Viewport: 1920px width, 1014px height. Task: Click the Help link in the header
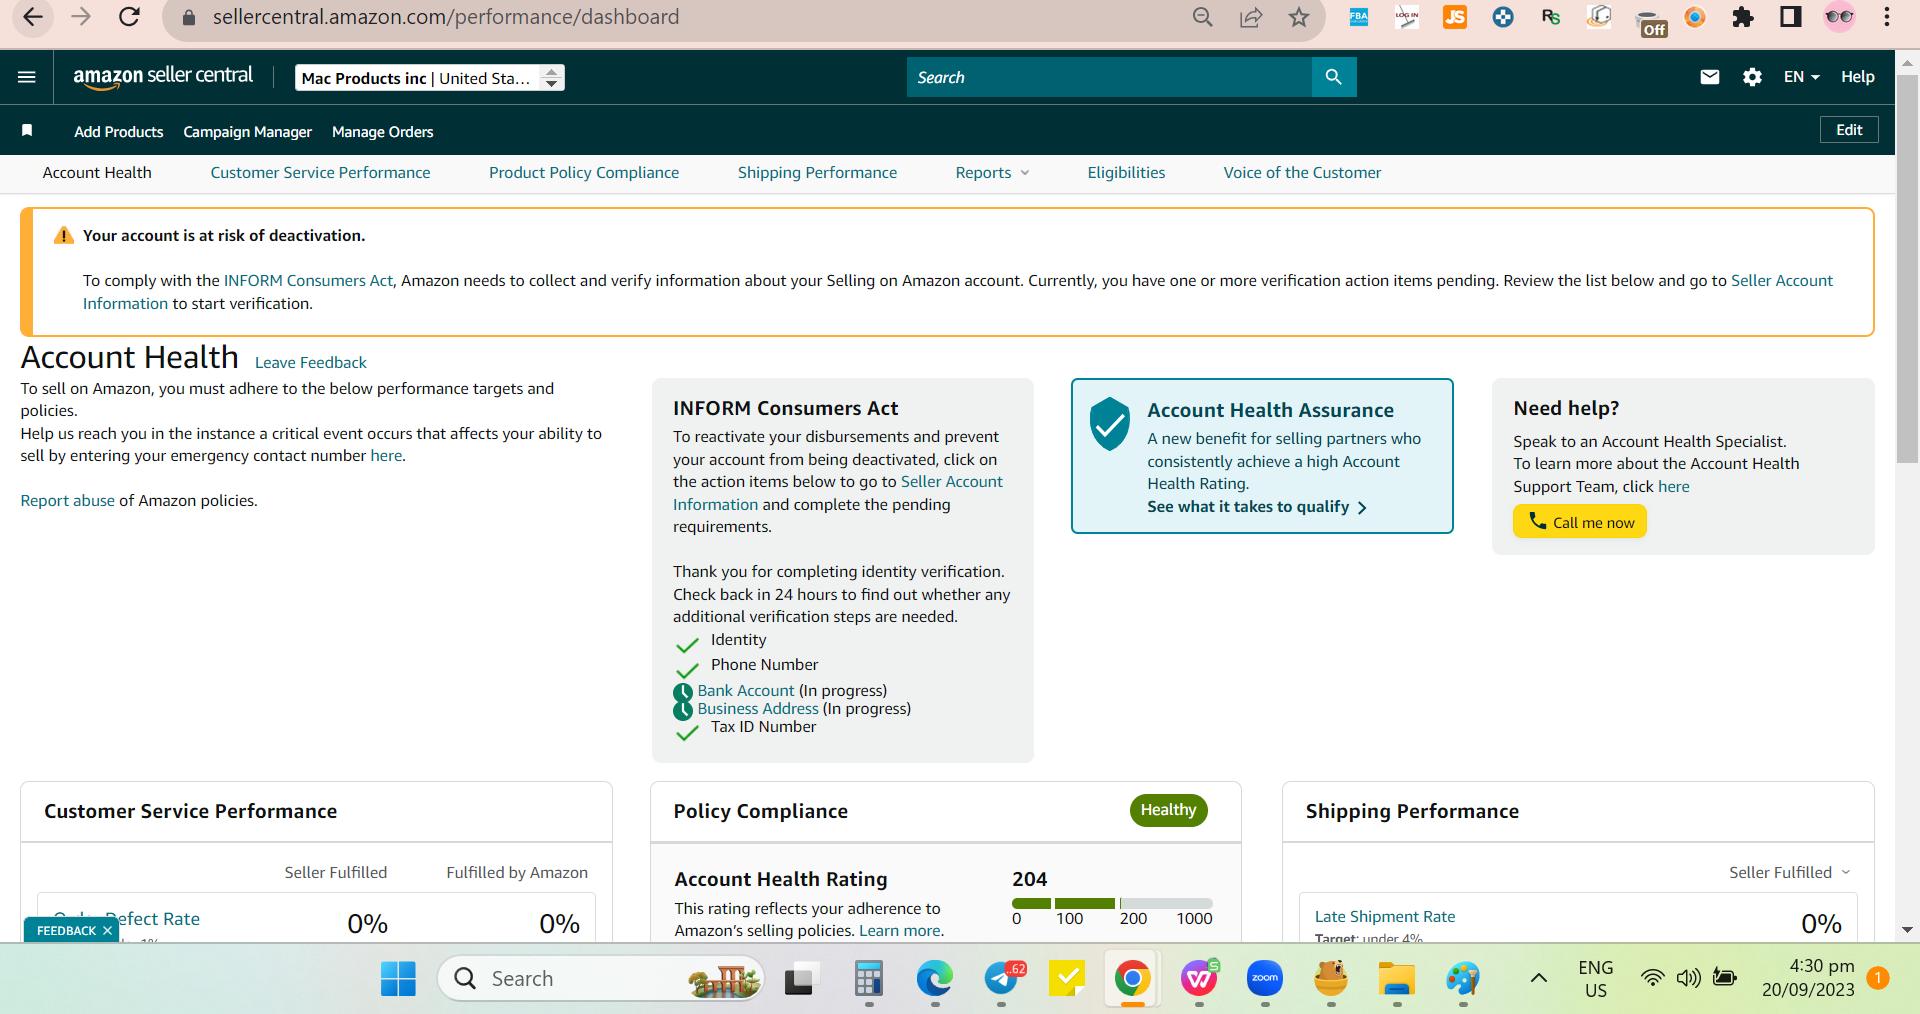pyautogui.click(x=1858, y=77)
